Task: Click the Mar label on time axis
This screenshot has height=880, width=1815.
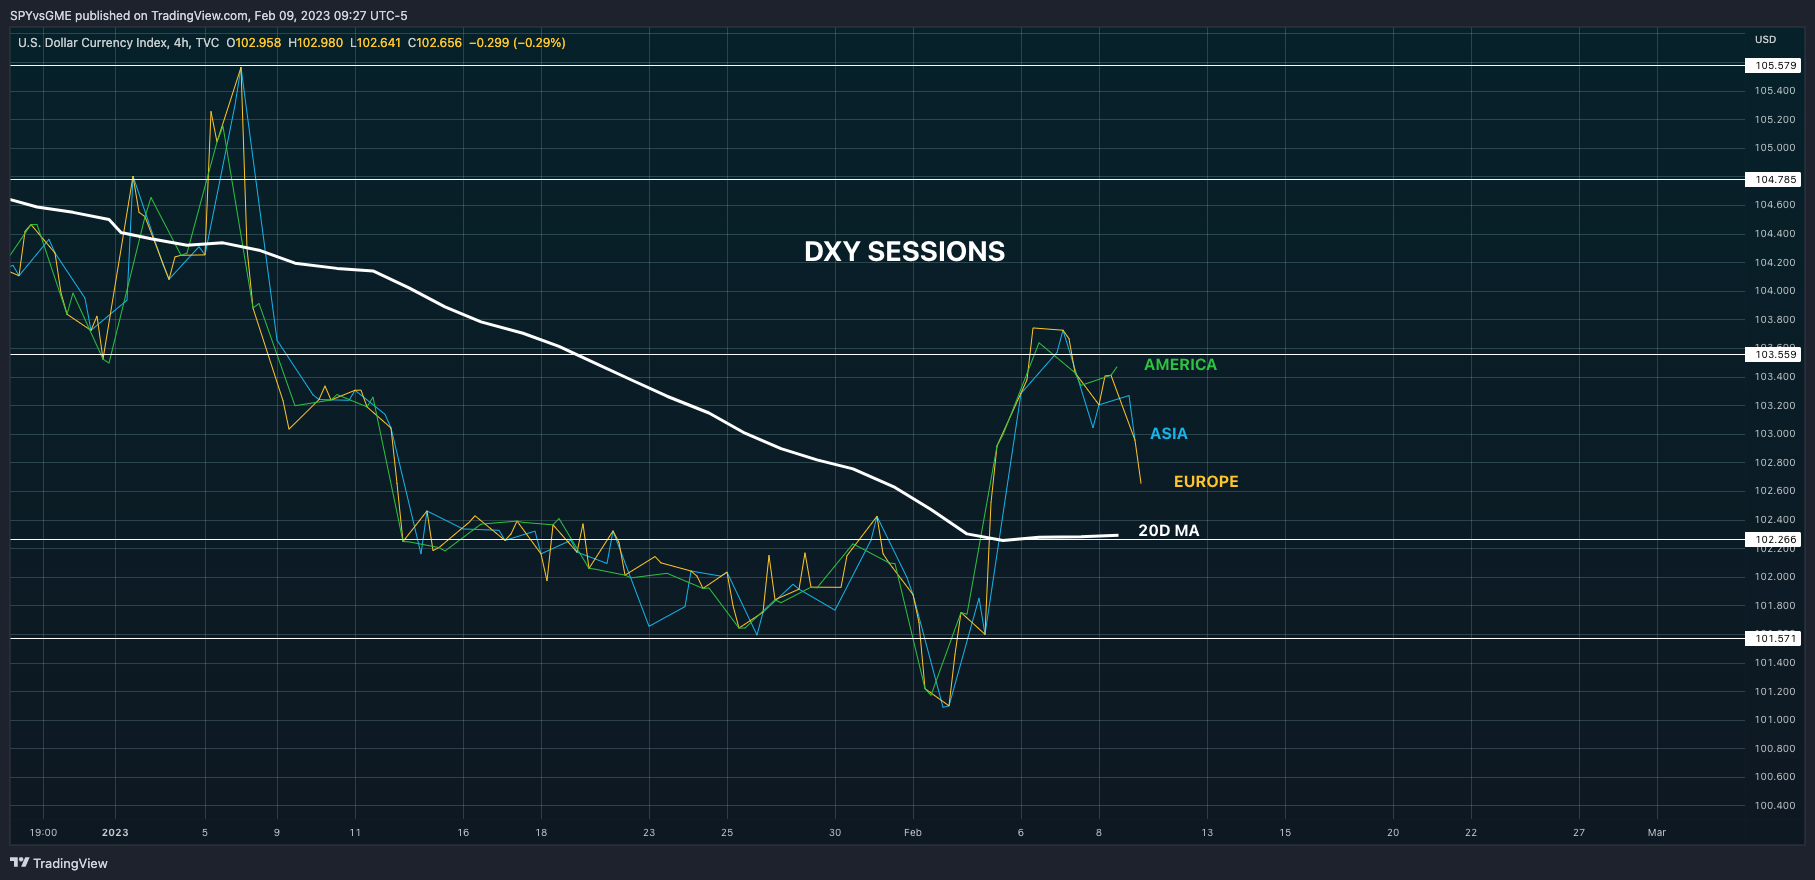Action: [1657, 832]
